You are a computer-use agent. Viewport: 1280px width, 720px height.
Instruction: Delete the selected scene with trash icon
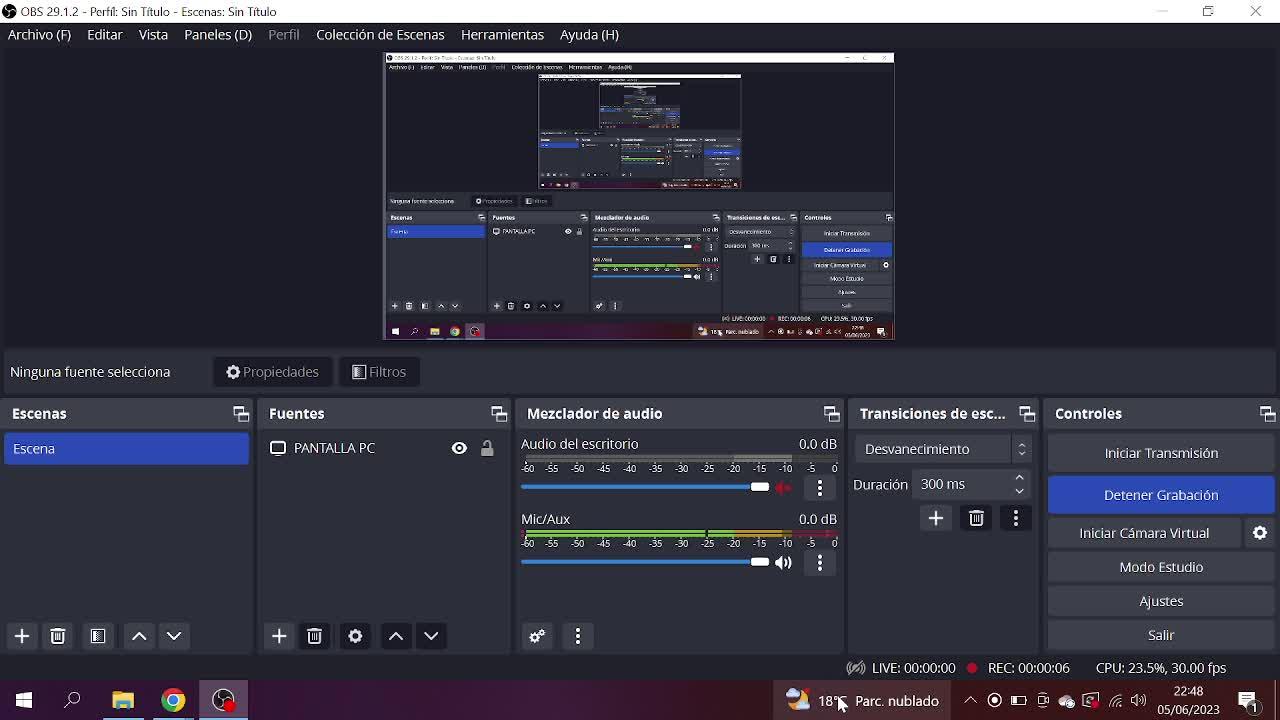[58, 636]
